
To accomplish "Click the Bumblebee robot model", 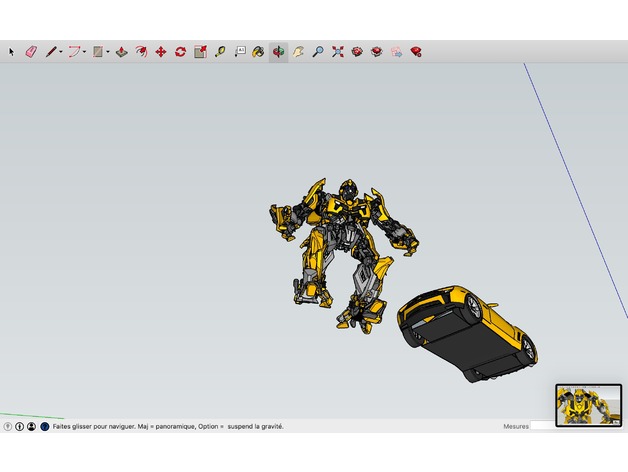I will [344, 256].
